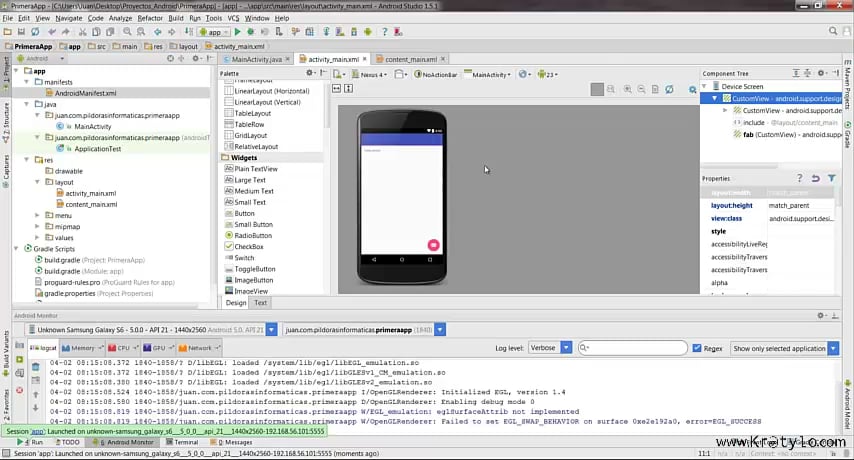Open the Nexus 4 device dropdown
The width and height of the screenshot is (854, 460).
pos(370,75)
